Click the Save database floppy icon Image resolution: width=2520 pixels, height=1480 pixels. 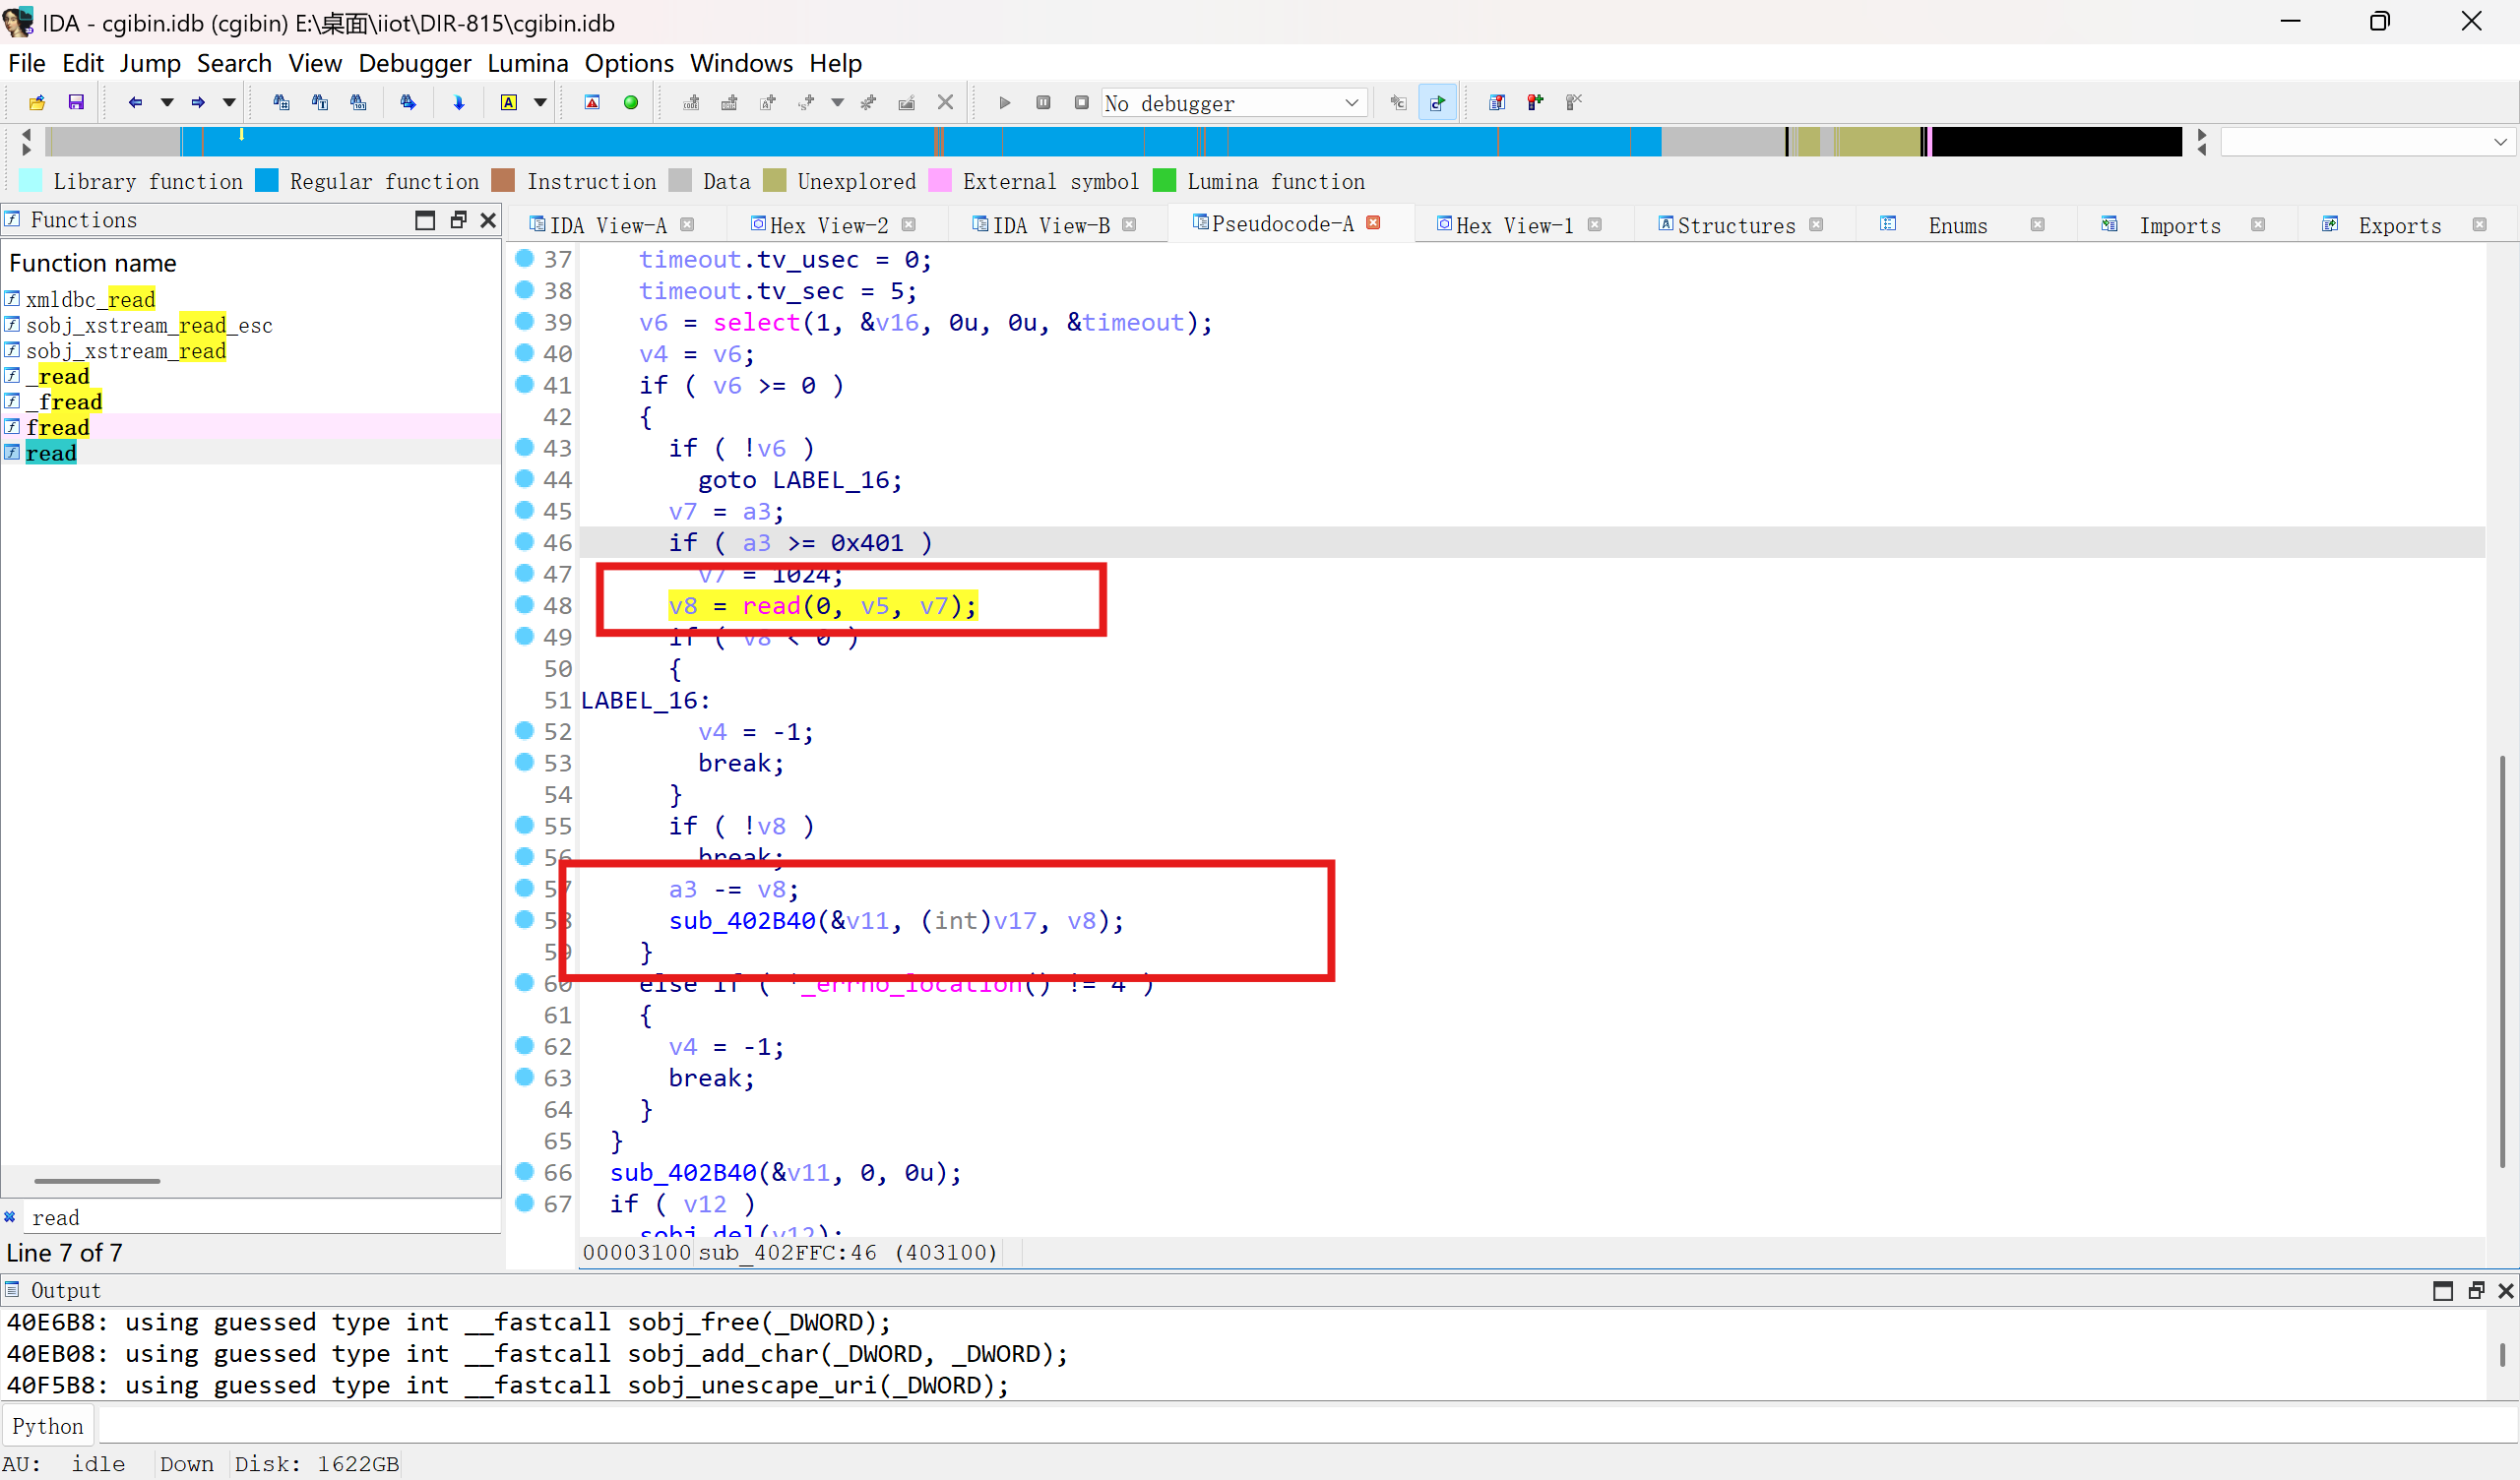tap(76, 102)
